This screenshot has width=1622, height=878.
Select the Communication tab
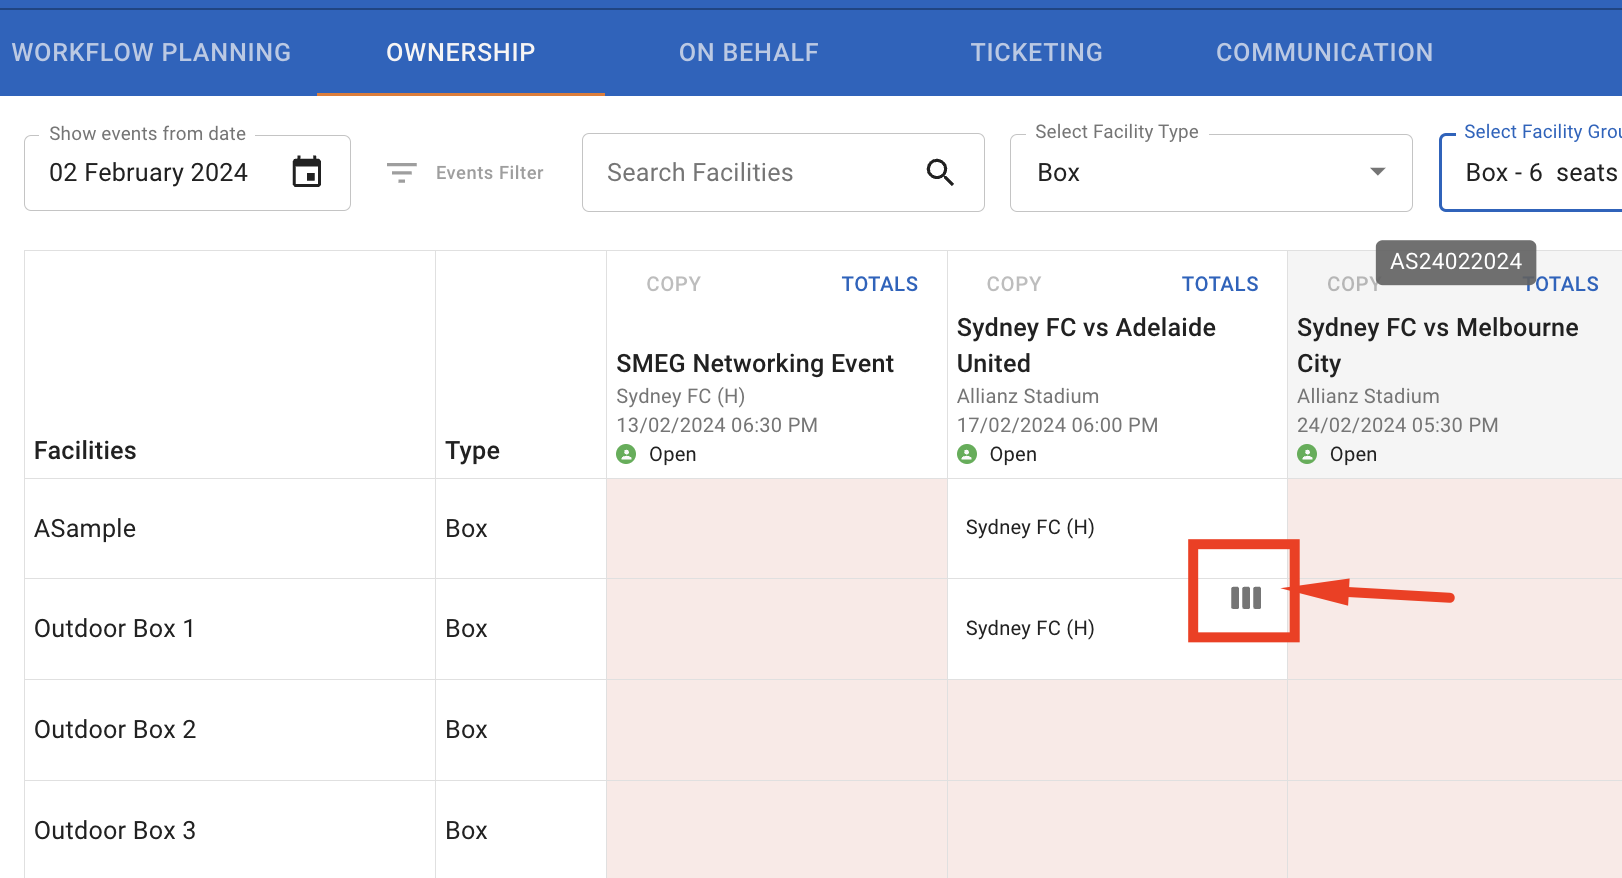[1324, 52]
